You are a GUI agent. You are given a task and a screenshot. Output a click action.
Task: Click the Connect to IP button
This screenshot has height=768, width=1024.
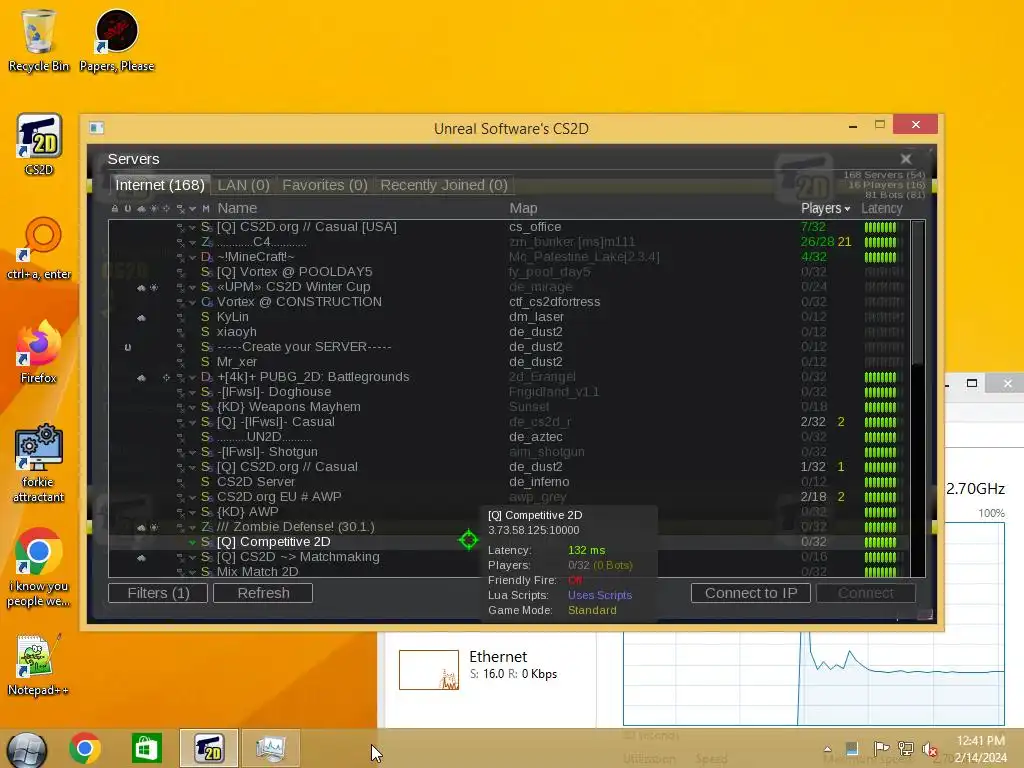751,593
